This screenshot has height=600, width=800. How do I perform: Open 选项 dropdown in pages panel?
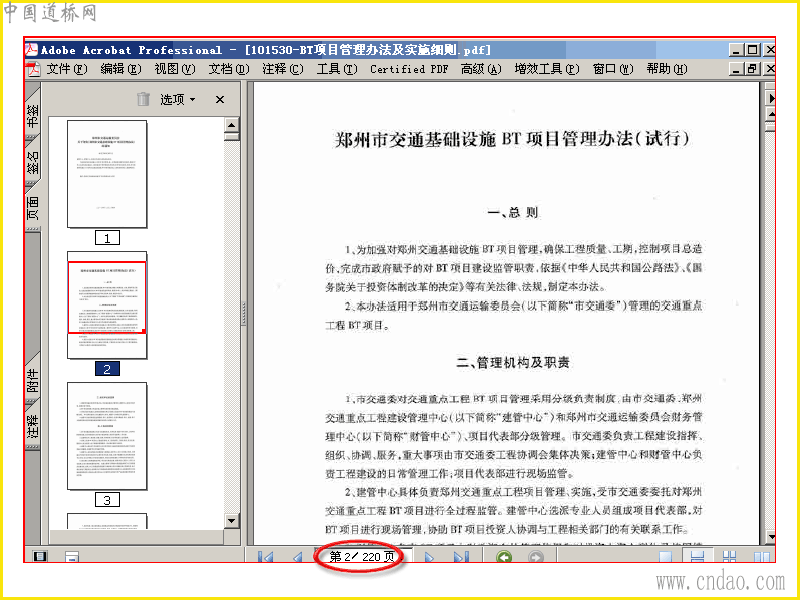click(178, 99)
